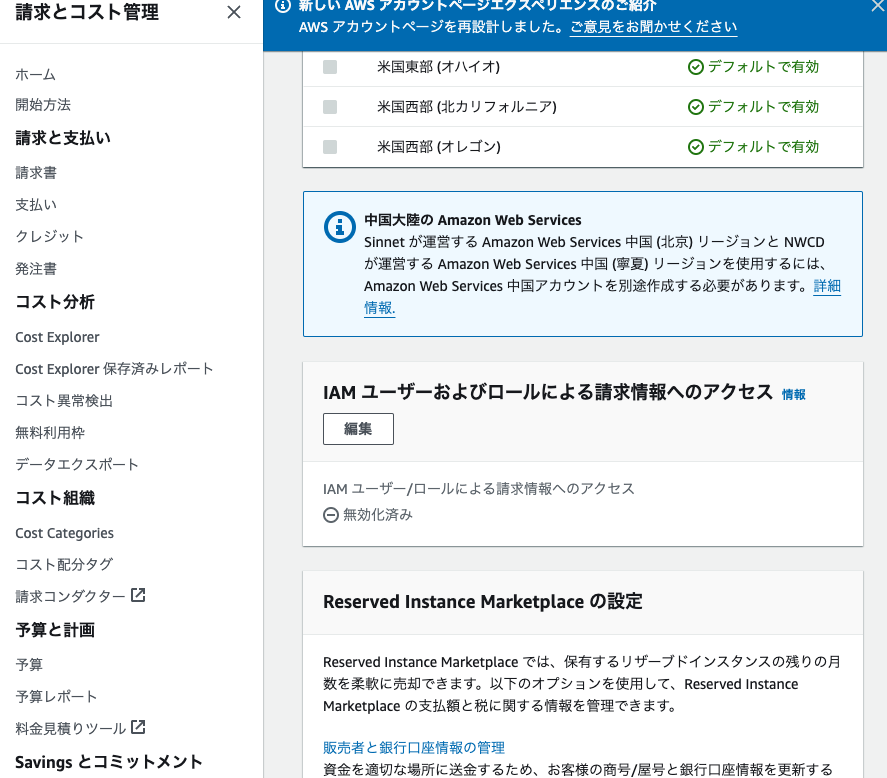Click the デフォルトで有効 status for オハイオ
This screenshot has height=778, width=887.
click(x=763, y=67)
